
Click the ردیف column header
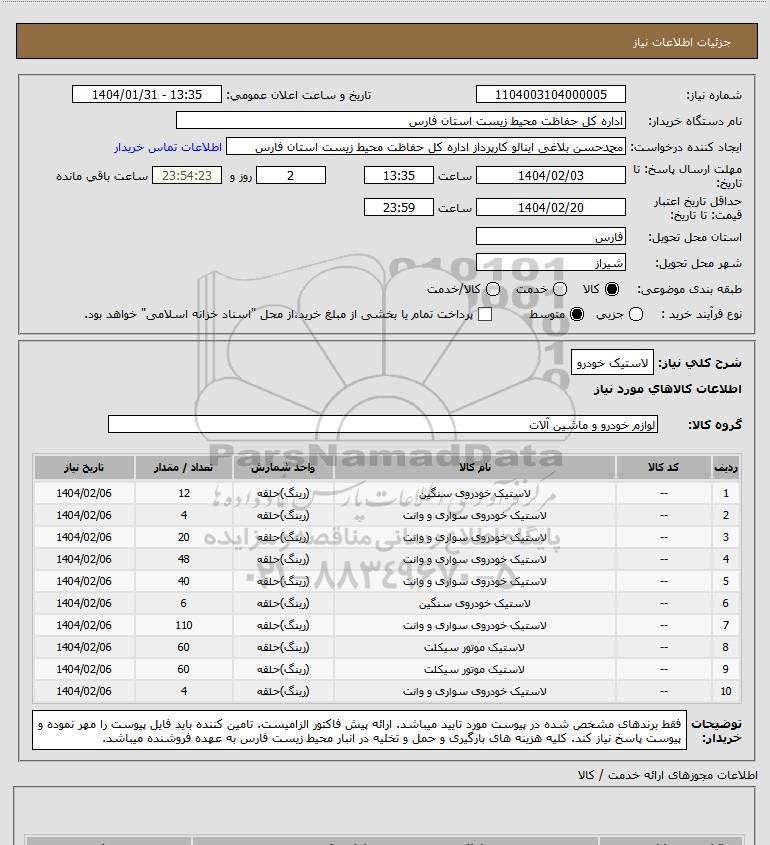point(725,467)
